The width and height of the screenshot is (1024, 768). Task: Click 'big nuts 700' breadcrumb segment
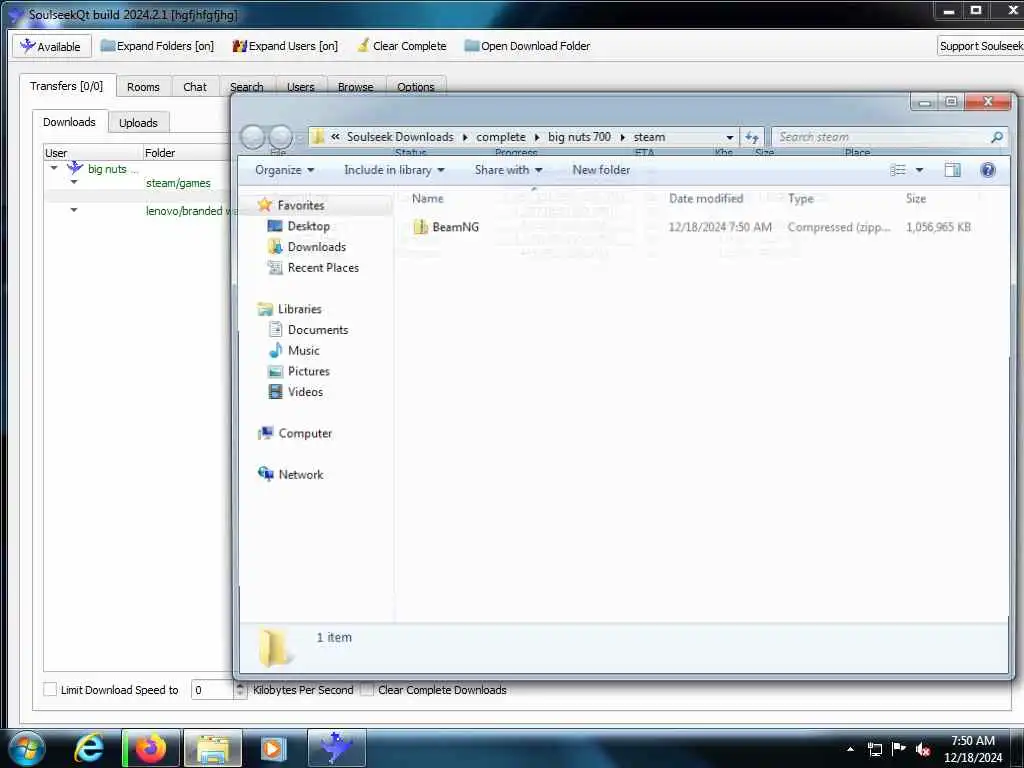[579, 137]
